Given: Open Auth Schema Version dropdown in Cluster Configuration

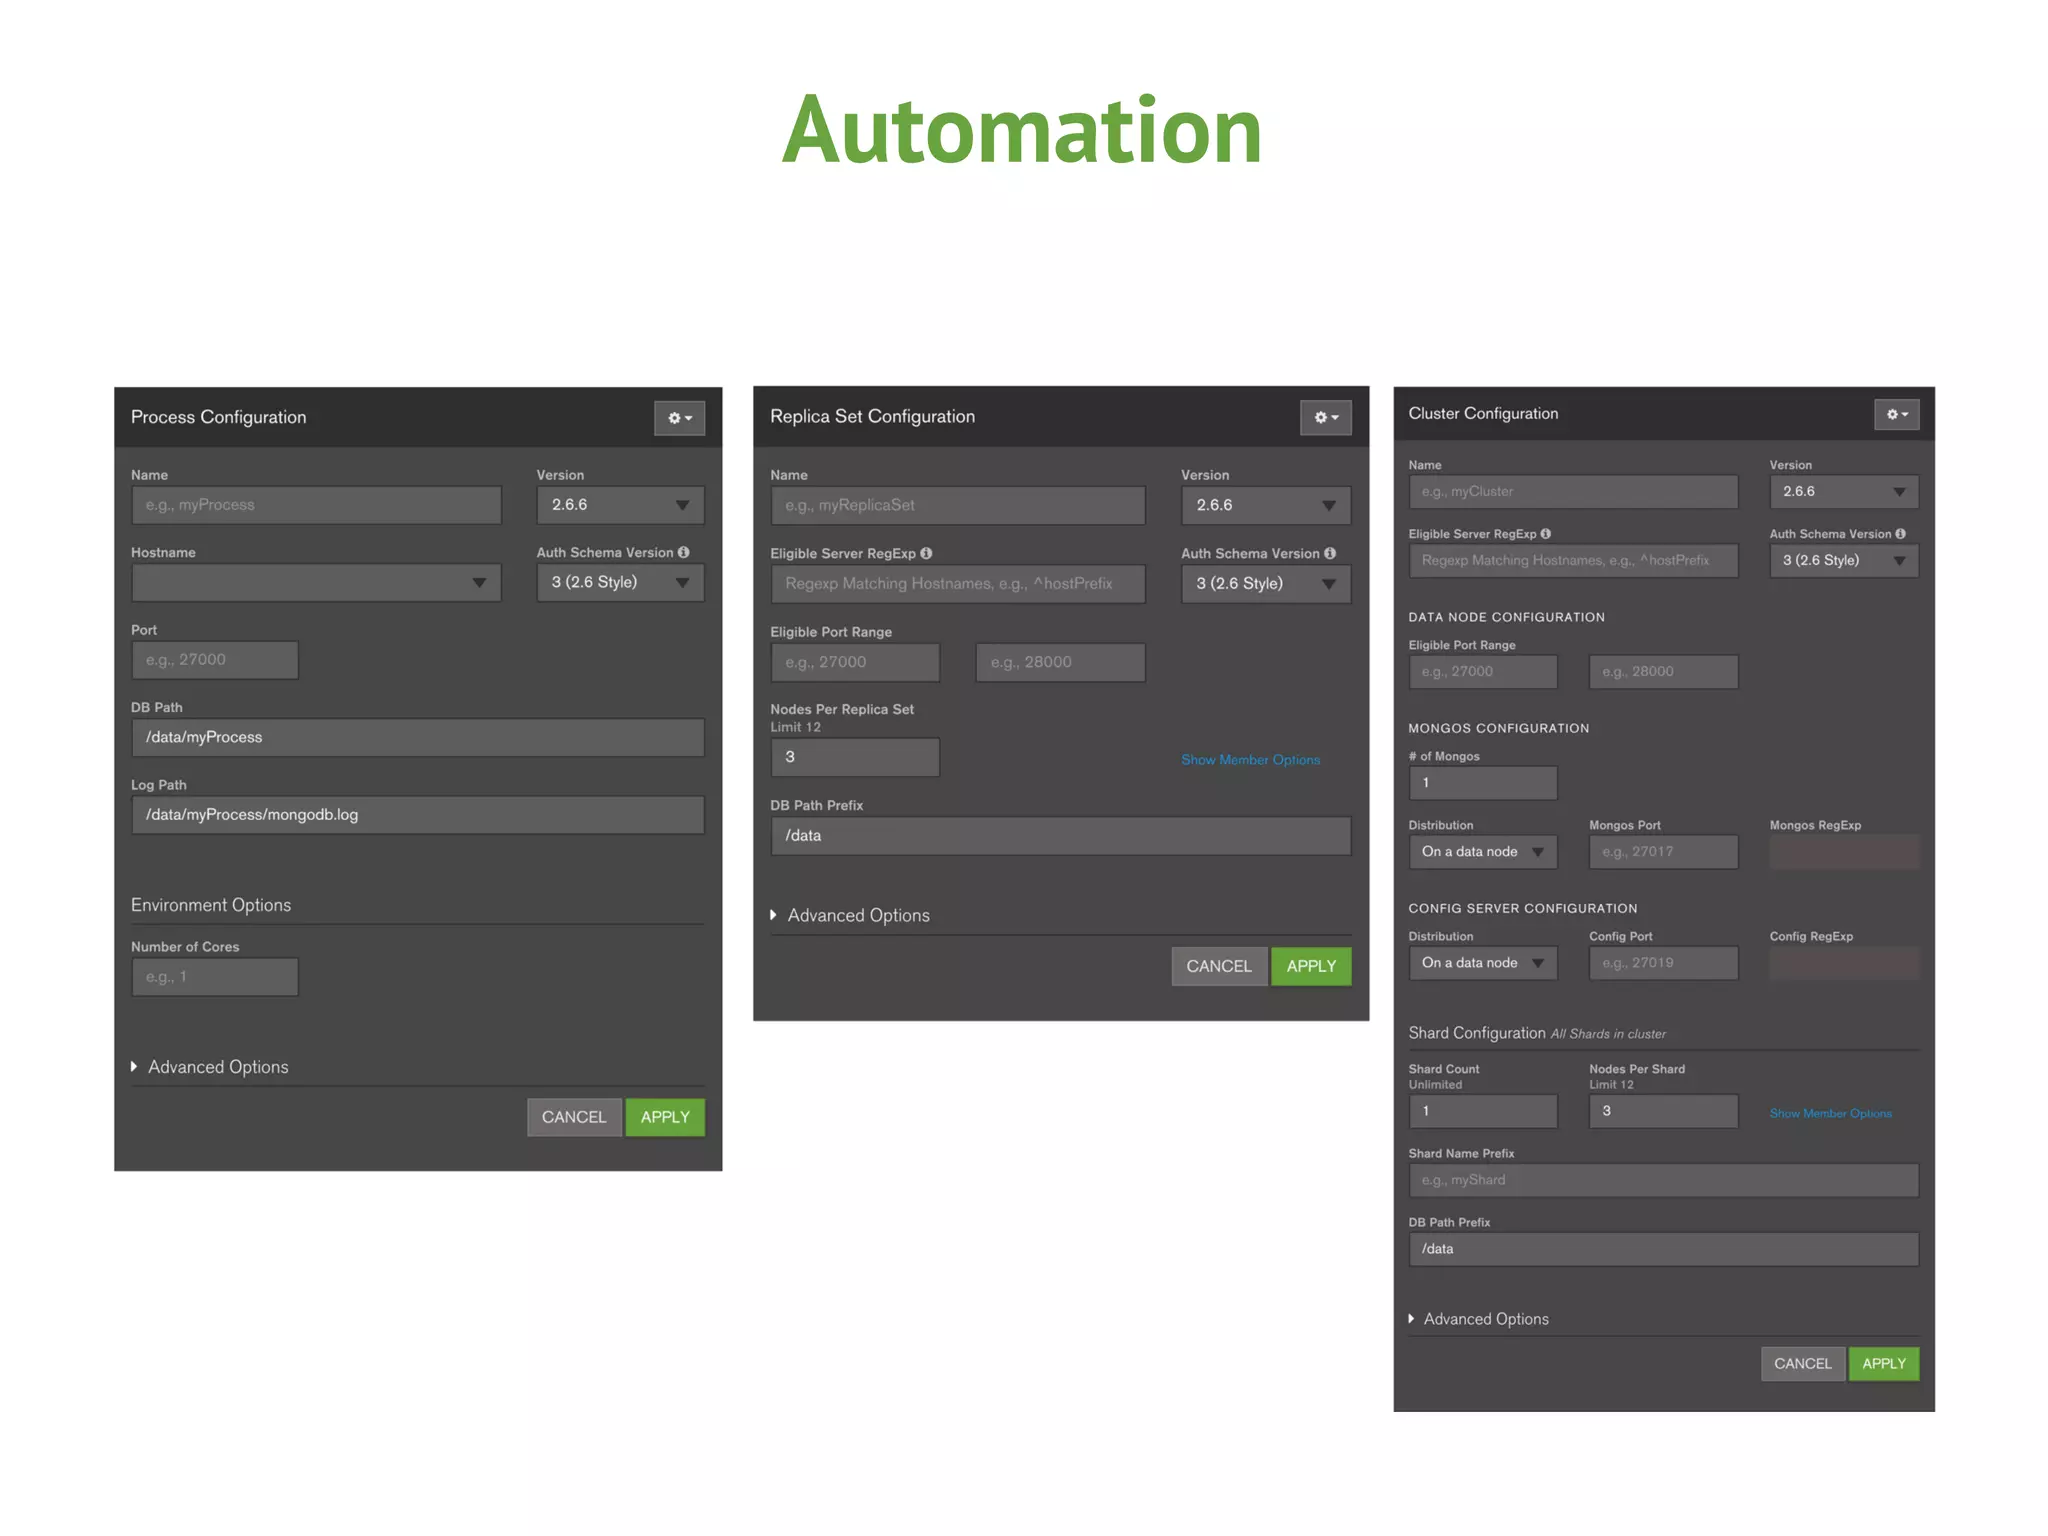Looking at the screenshot, I should pyautogui.click(x=1844, y=561).
